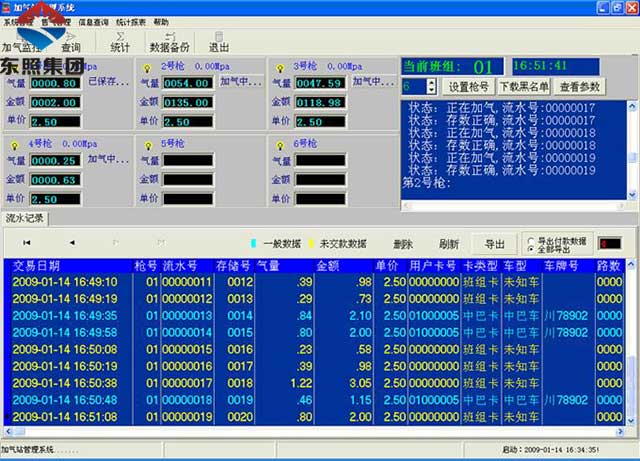Open the 查询 toolbar tool

(71, 43)
